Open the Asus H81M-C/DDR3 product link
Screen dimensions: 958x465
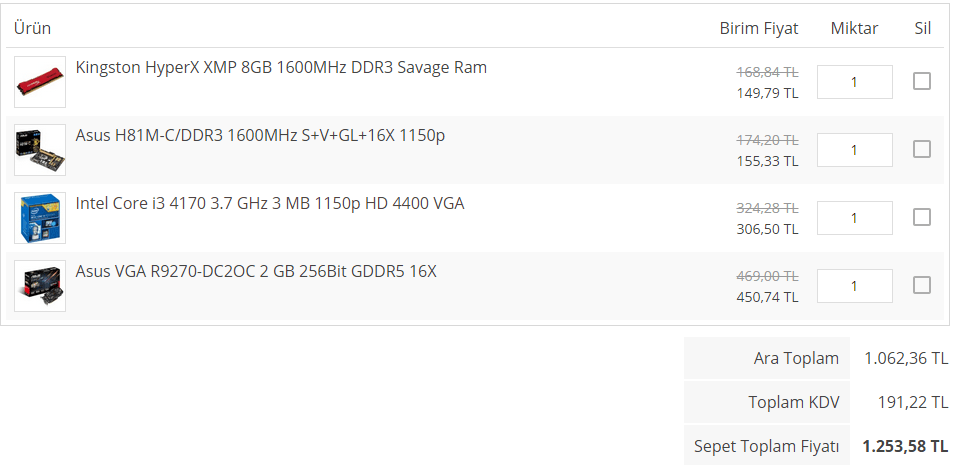pos(260,135)
